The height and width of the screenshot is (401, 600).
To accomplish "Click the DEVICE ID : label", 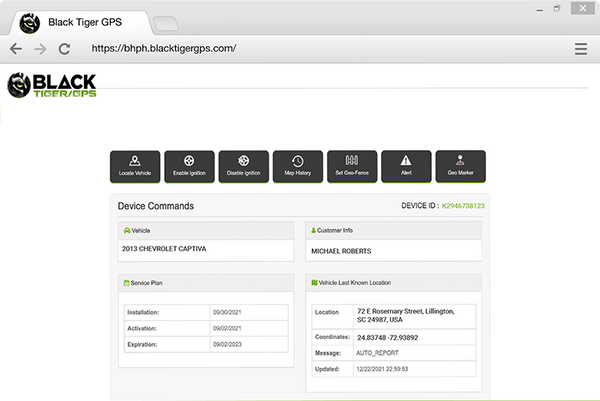I will pyautogui.click(x=420, y=206).
